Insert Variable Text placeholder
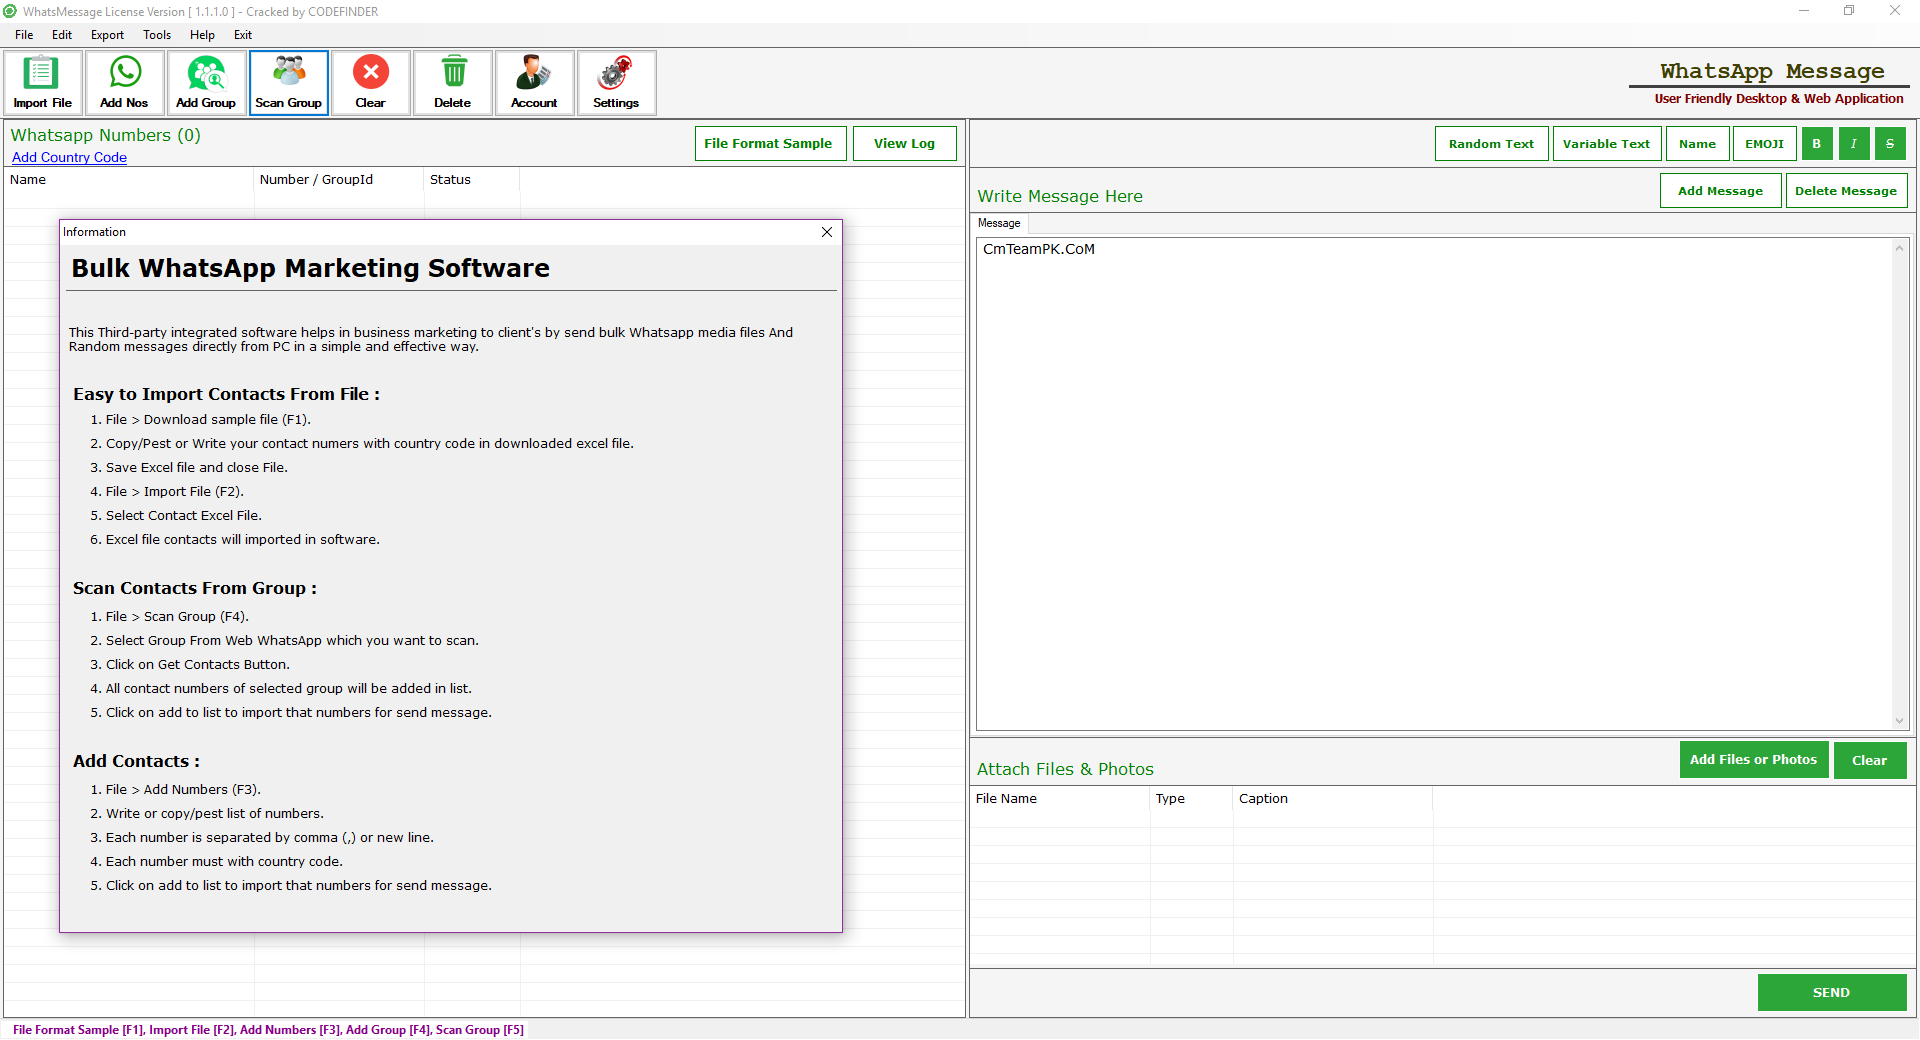 pos(1606,144)
